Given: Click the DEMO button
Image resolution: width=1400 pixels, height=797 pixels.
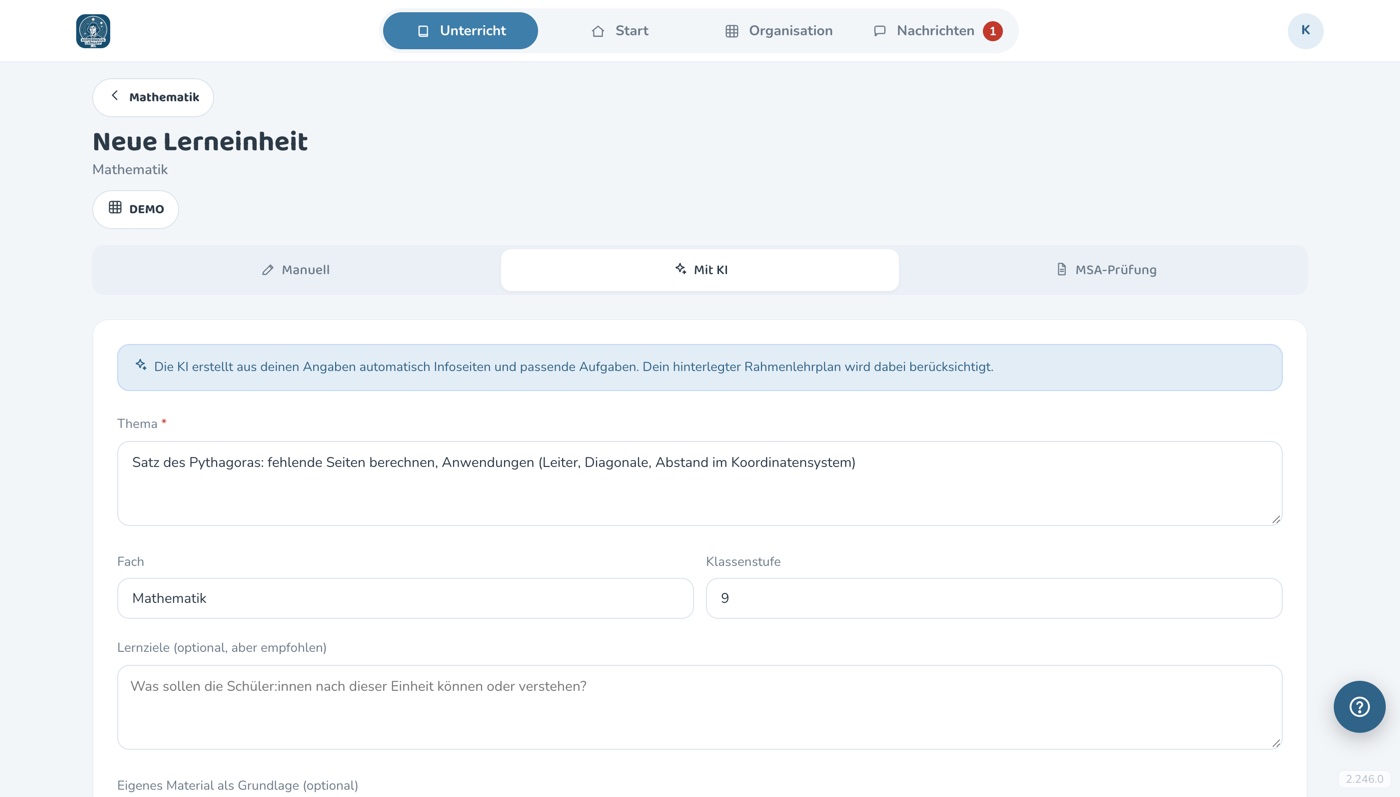Looking at the screenshot, I should click(x=136, y=209).
